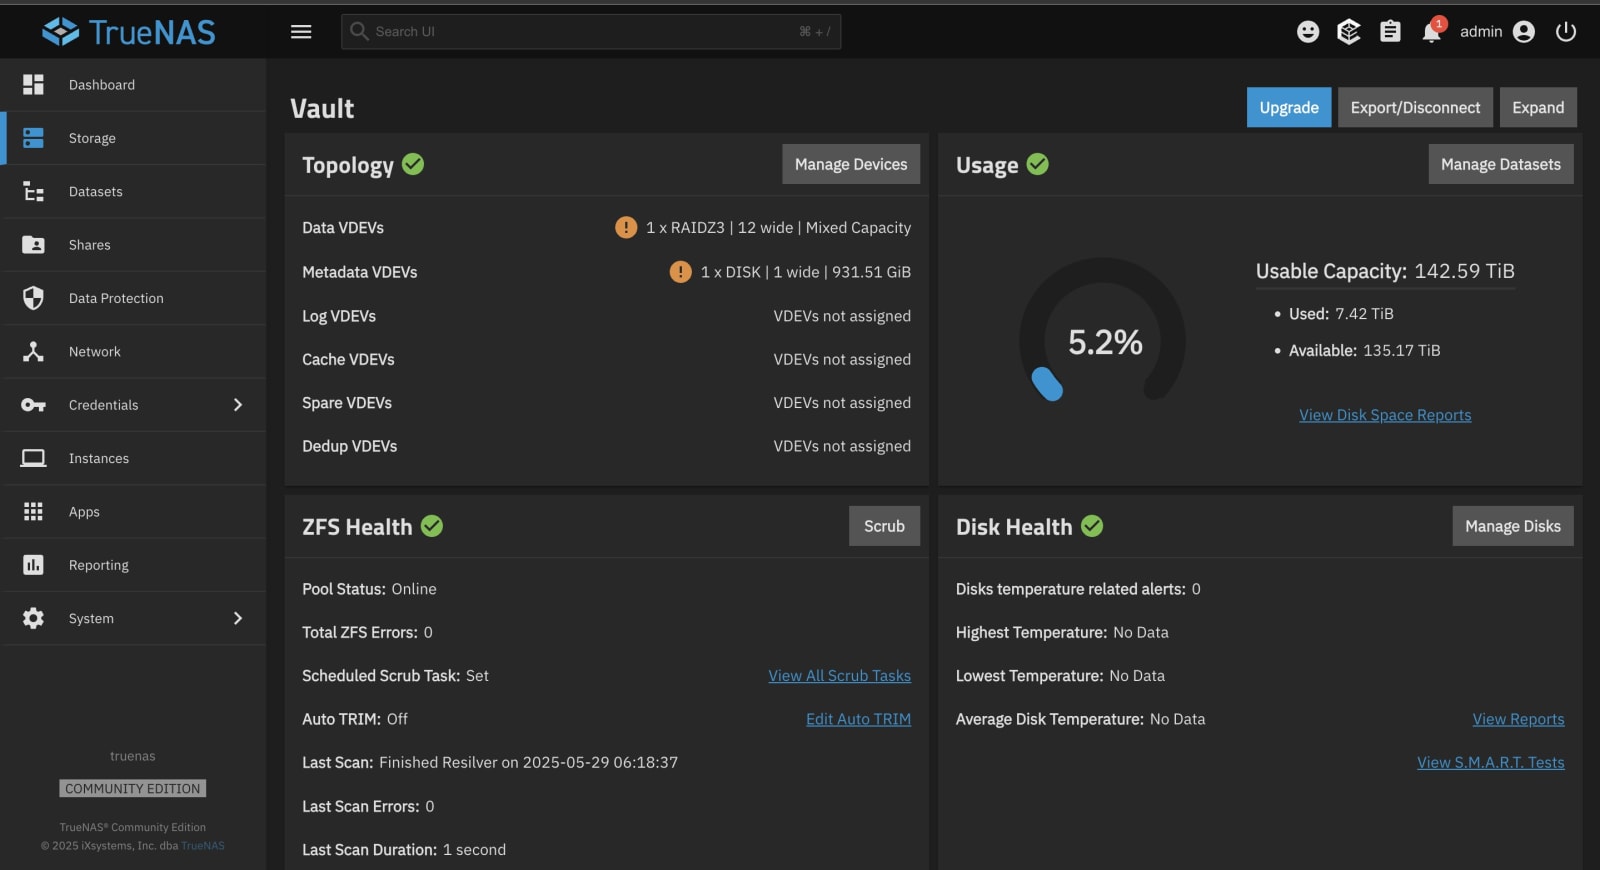Click the Storage sidebar icon
The image size is (1600, 870).
[33, 138]
